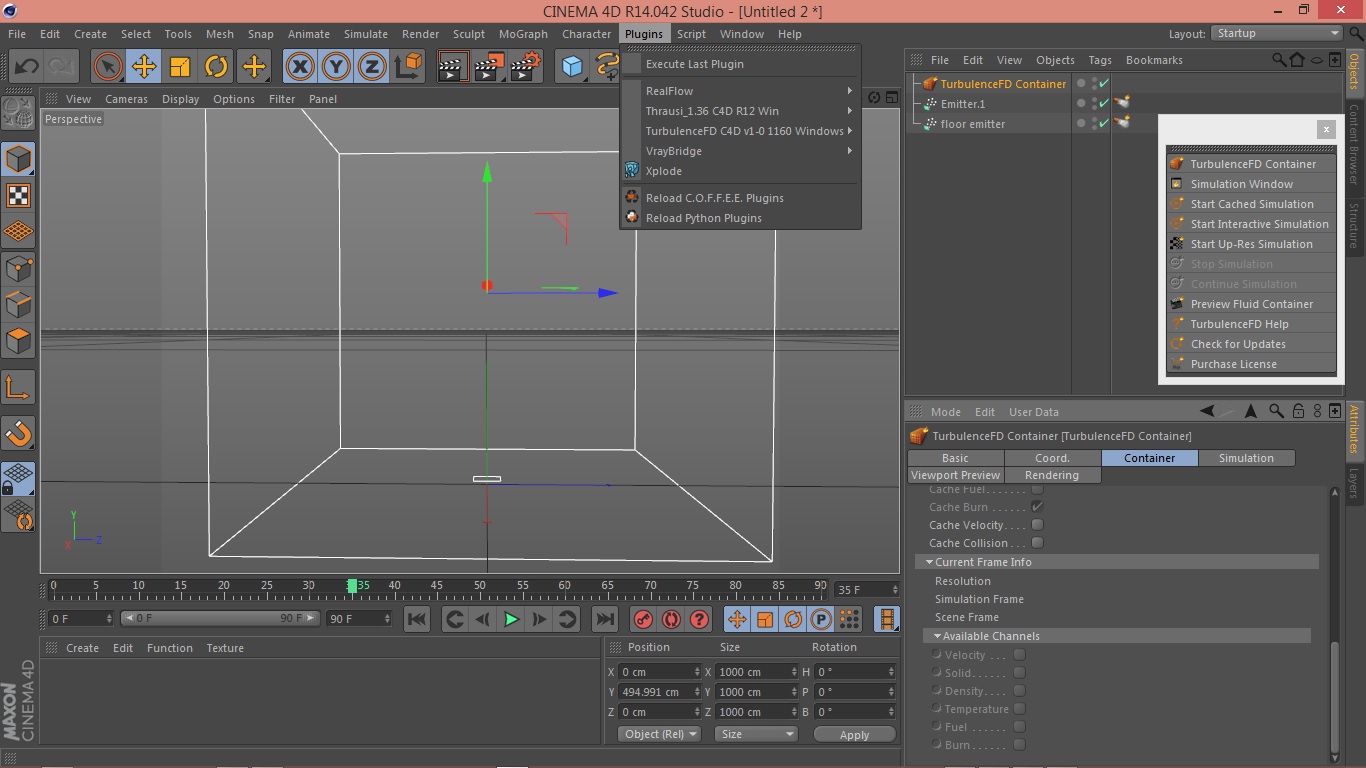Select Xplode from Plugins menu

click(741, 171)
